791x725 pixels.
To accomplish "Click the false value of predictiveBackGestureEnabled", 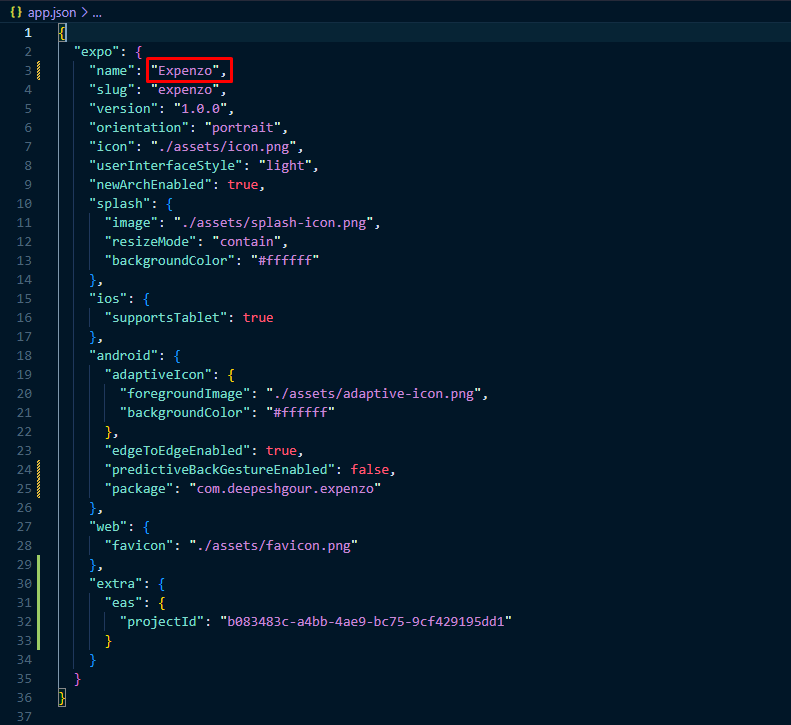I will [373, 469].
